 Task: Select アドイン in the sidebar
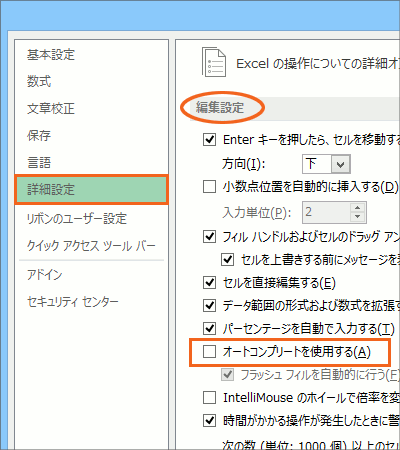point(44,275)
